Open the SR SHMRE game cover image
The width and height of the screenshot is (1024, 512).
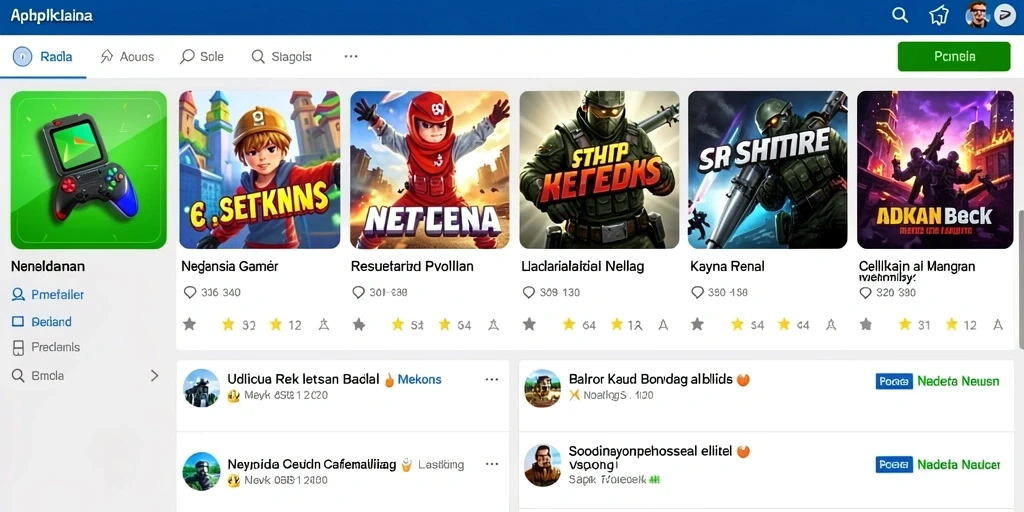[x=768, y=170]
